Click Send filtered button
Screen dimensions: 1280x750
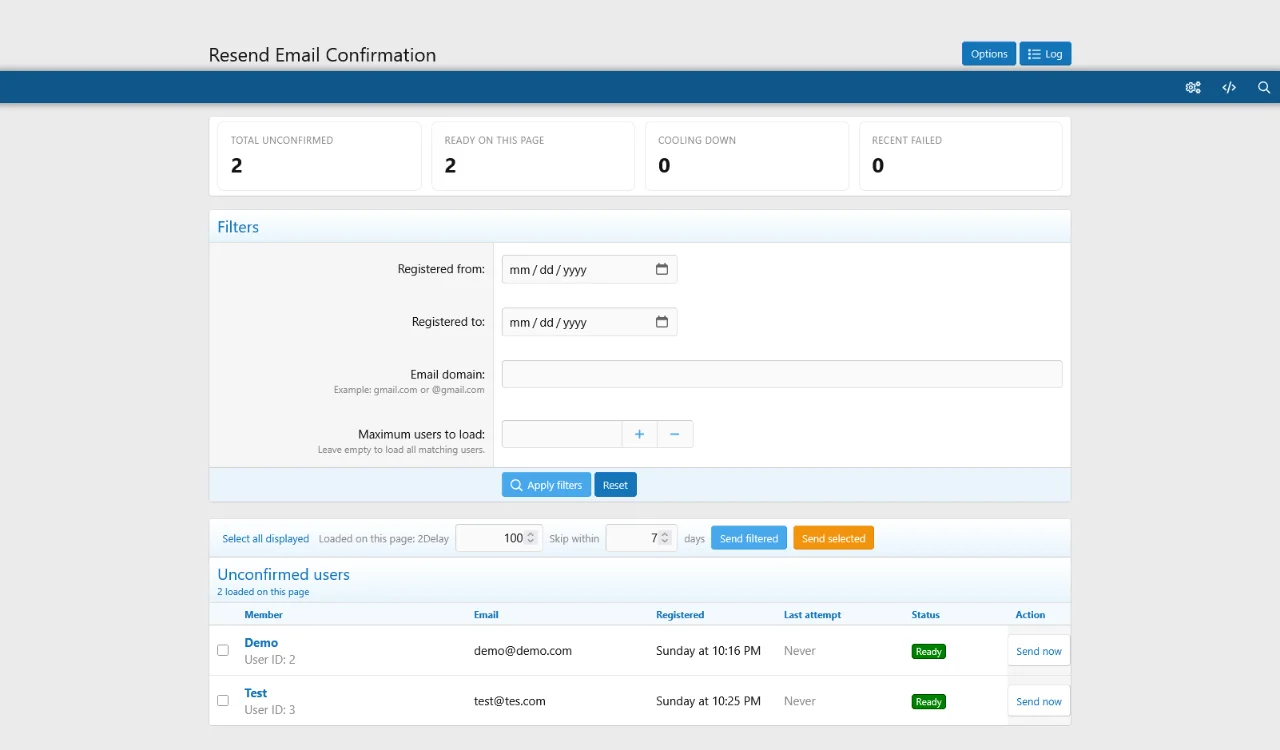click(x=748, y=539)
